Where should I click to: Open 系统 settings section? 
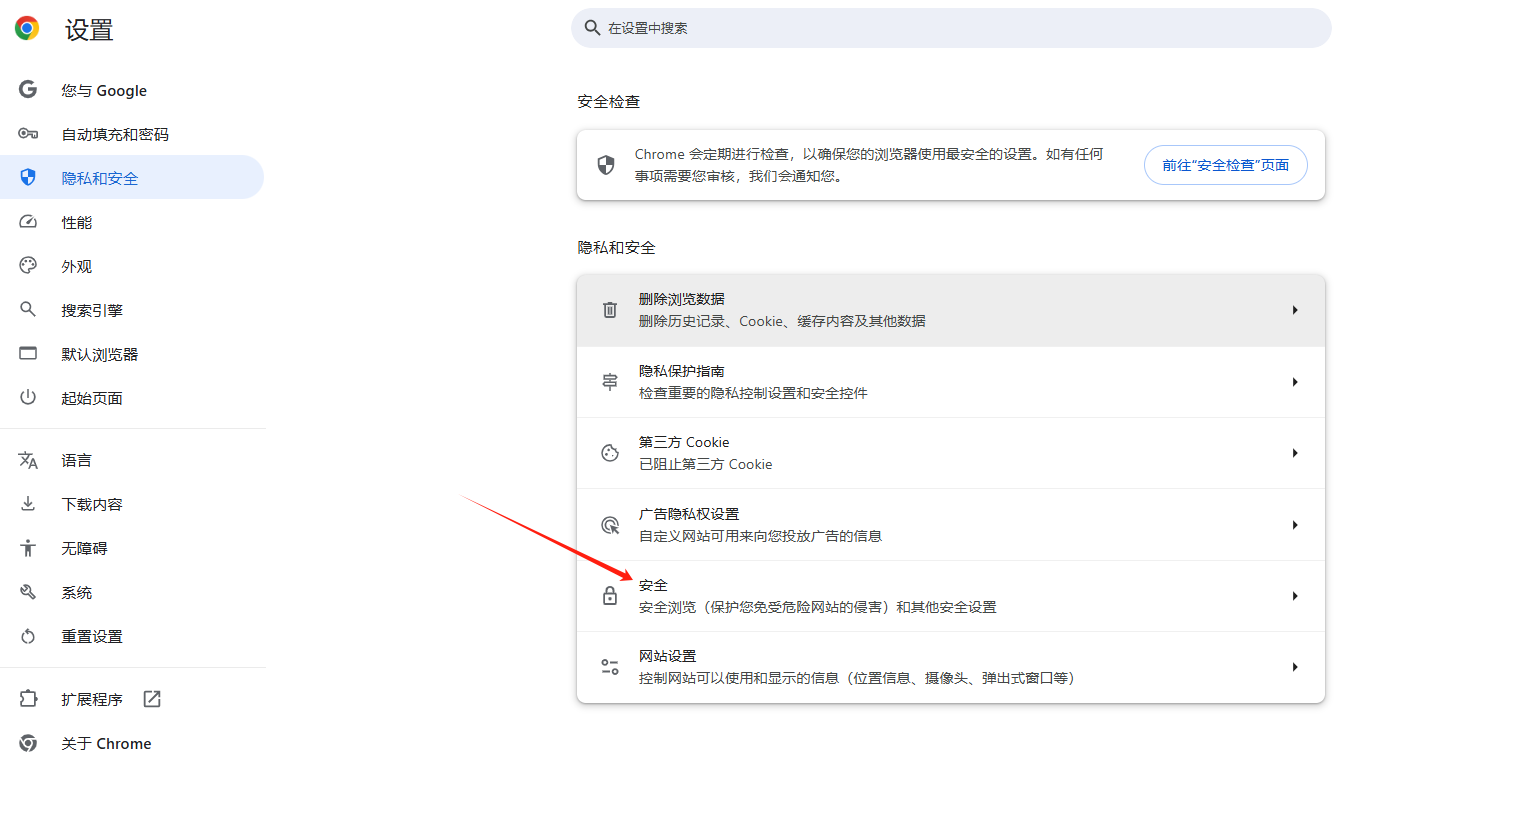coord(132,592)
